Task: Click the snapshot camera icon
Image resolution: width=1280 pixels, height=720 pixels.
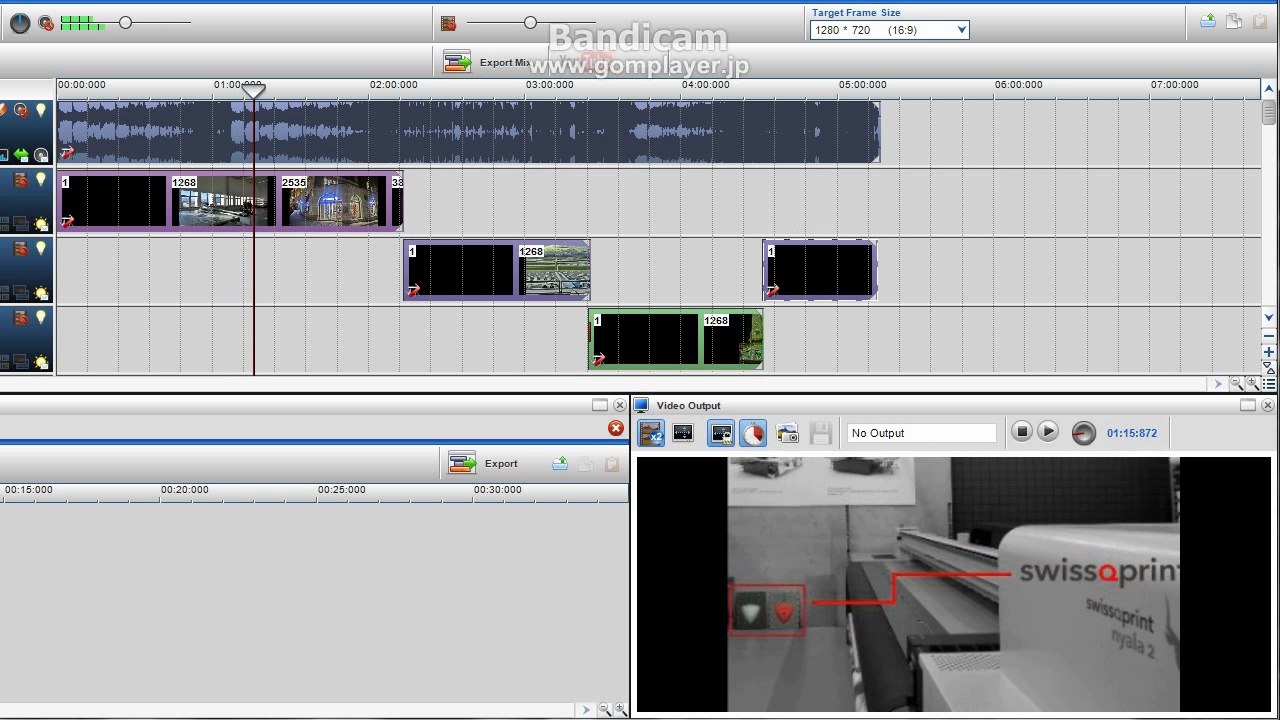Action: tap(787, 433)
